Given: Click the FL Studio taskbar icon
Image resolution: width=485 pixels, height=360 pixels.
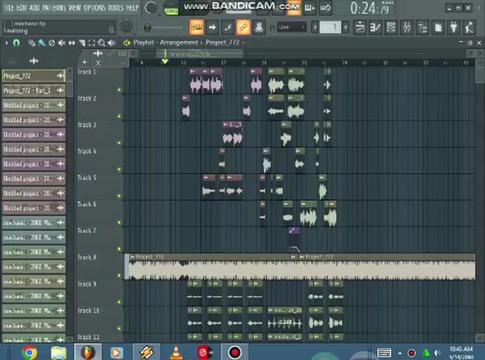Looking at the screenshot, I should pyautogui.click(x=88, y=352).
